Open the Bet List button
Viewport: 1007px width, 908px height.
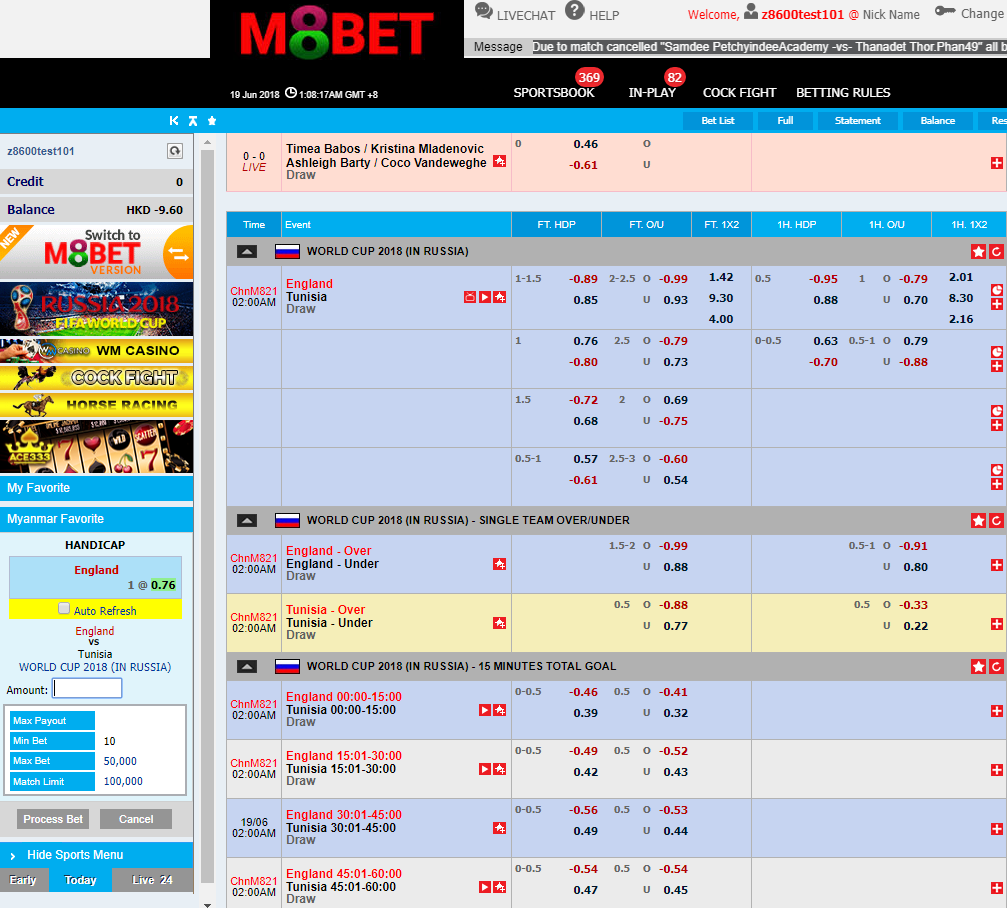click(x=718, y=121)
